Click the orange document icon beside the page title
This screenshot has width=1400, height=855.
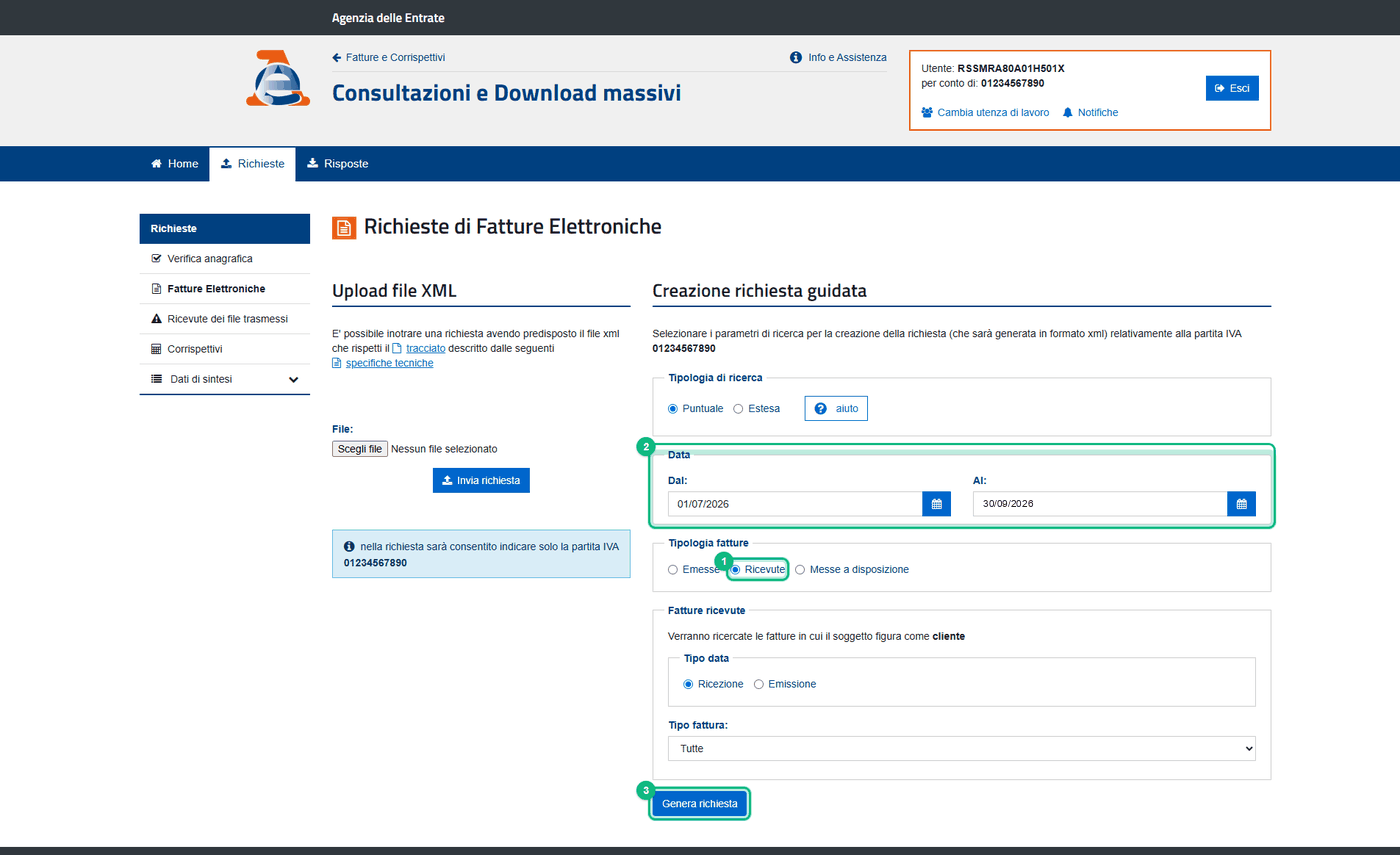343,227
